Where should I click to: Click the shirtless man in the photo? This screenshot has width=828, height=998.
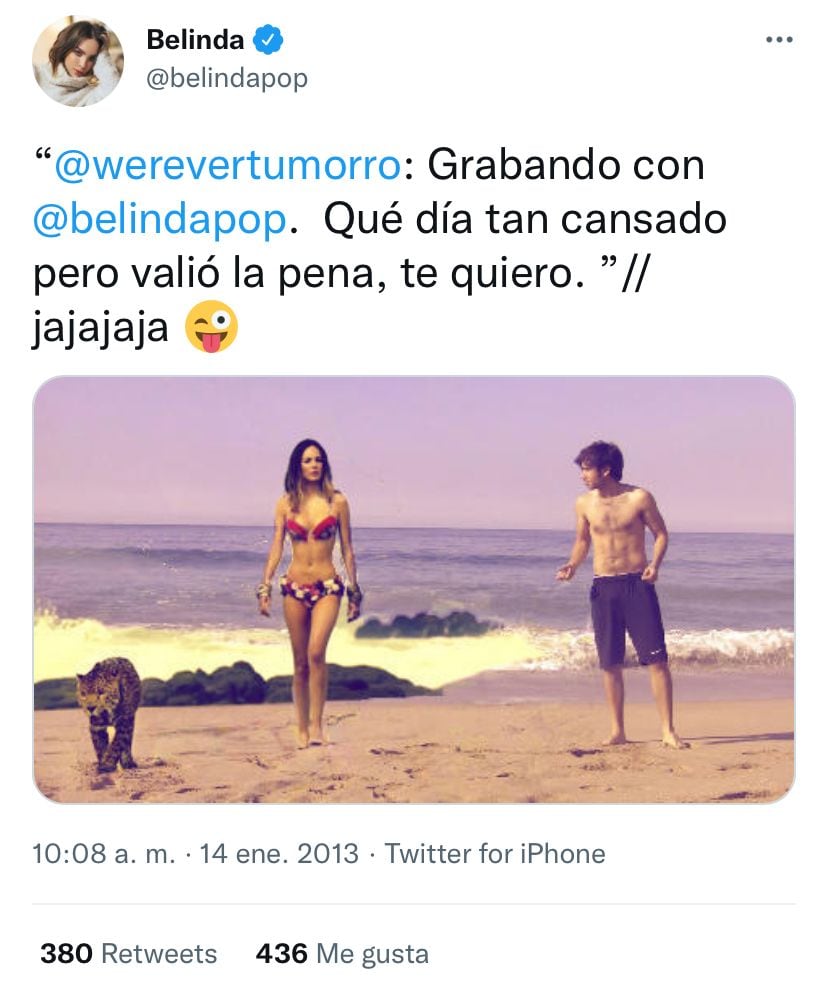pos(620,592)
